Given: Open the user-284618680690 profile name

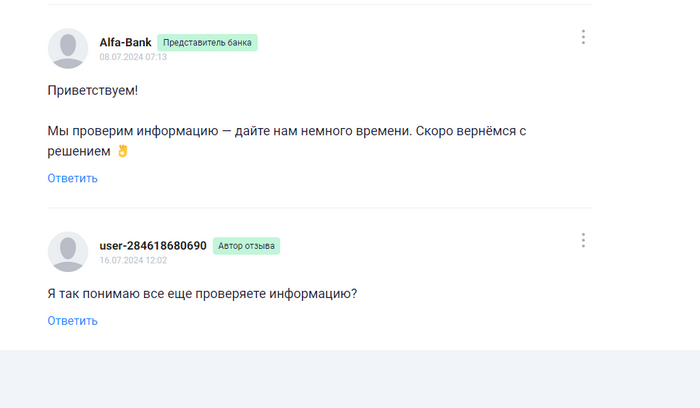Looking at the screenshot, I should pos(153,245).
